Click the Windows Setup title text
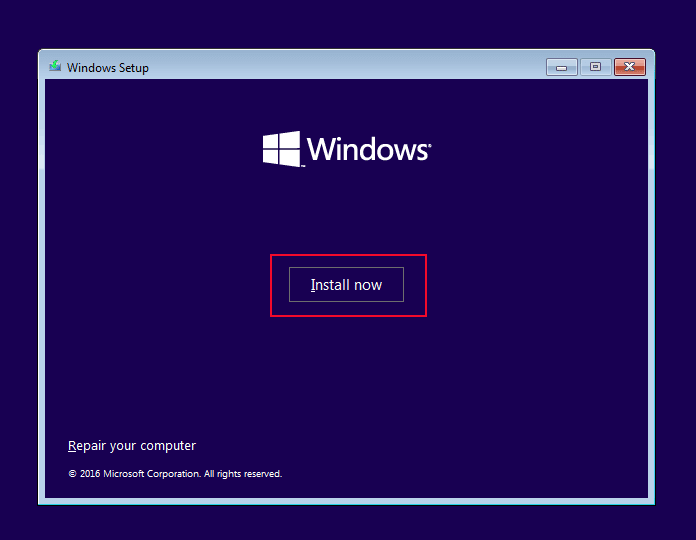Viewport: 696px width, 540px height. (107, 67)
